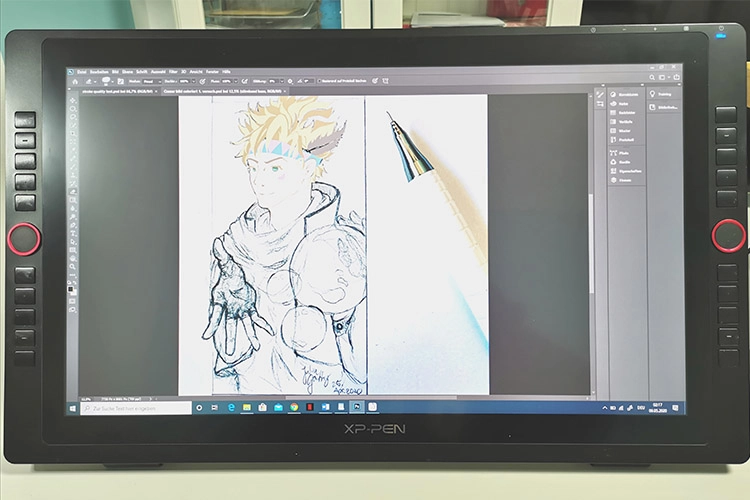The image size is (750, 500).
Task: Click the foreground/background color swatches
Action: pyautogui.click(x=72, y=290)
